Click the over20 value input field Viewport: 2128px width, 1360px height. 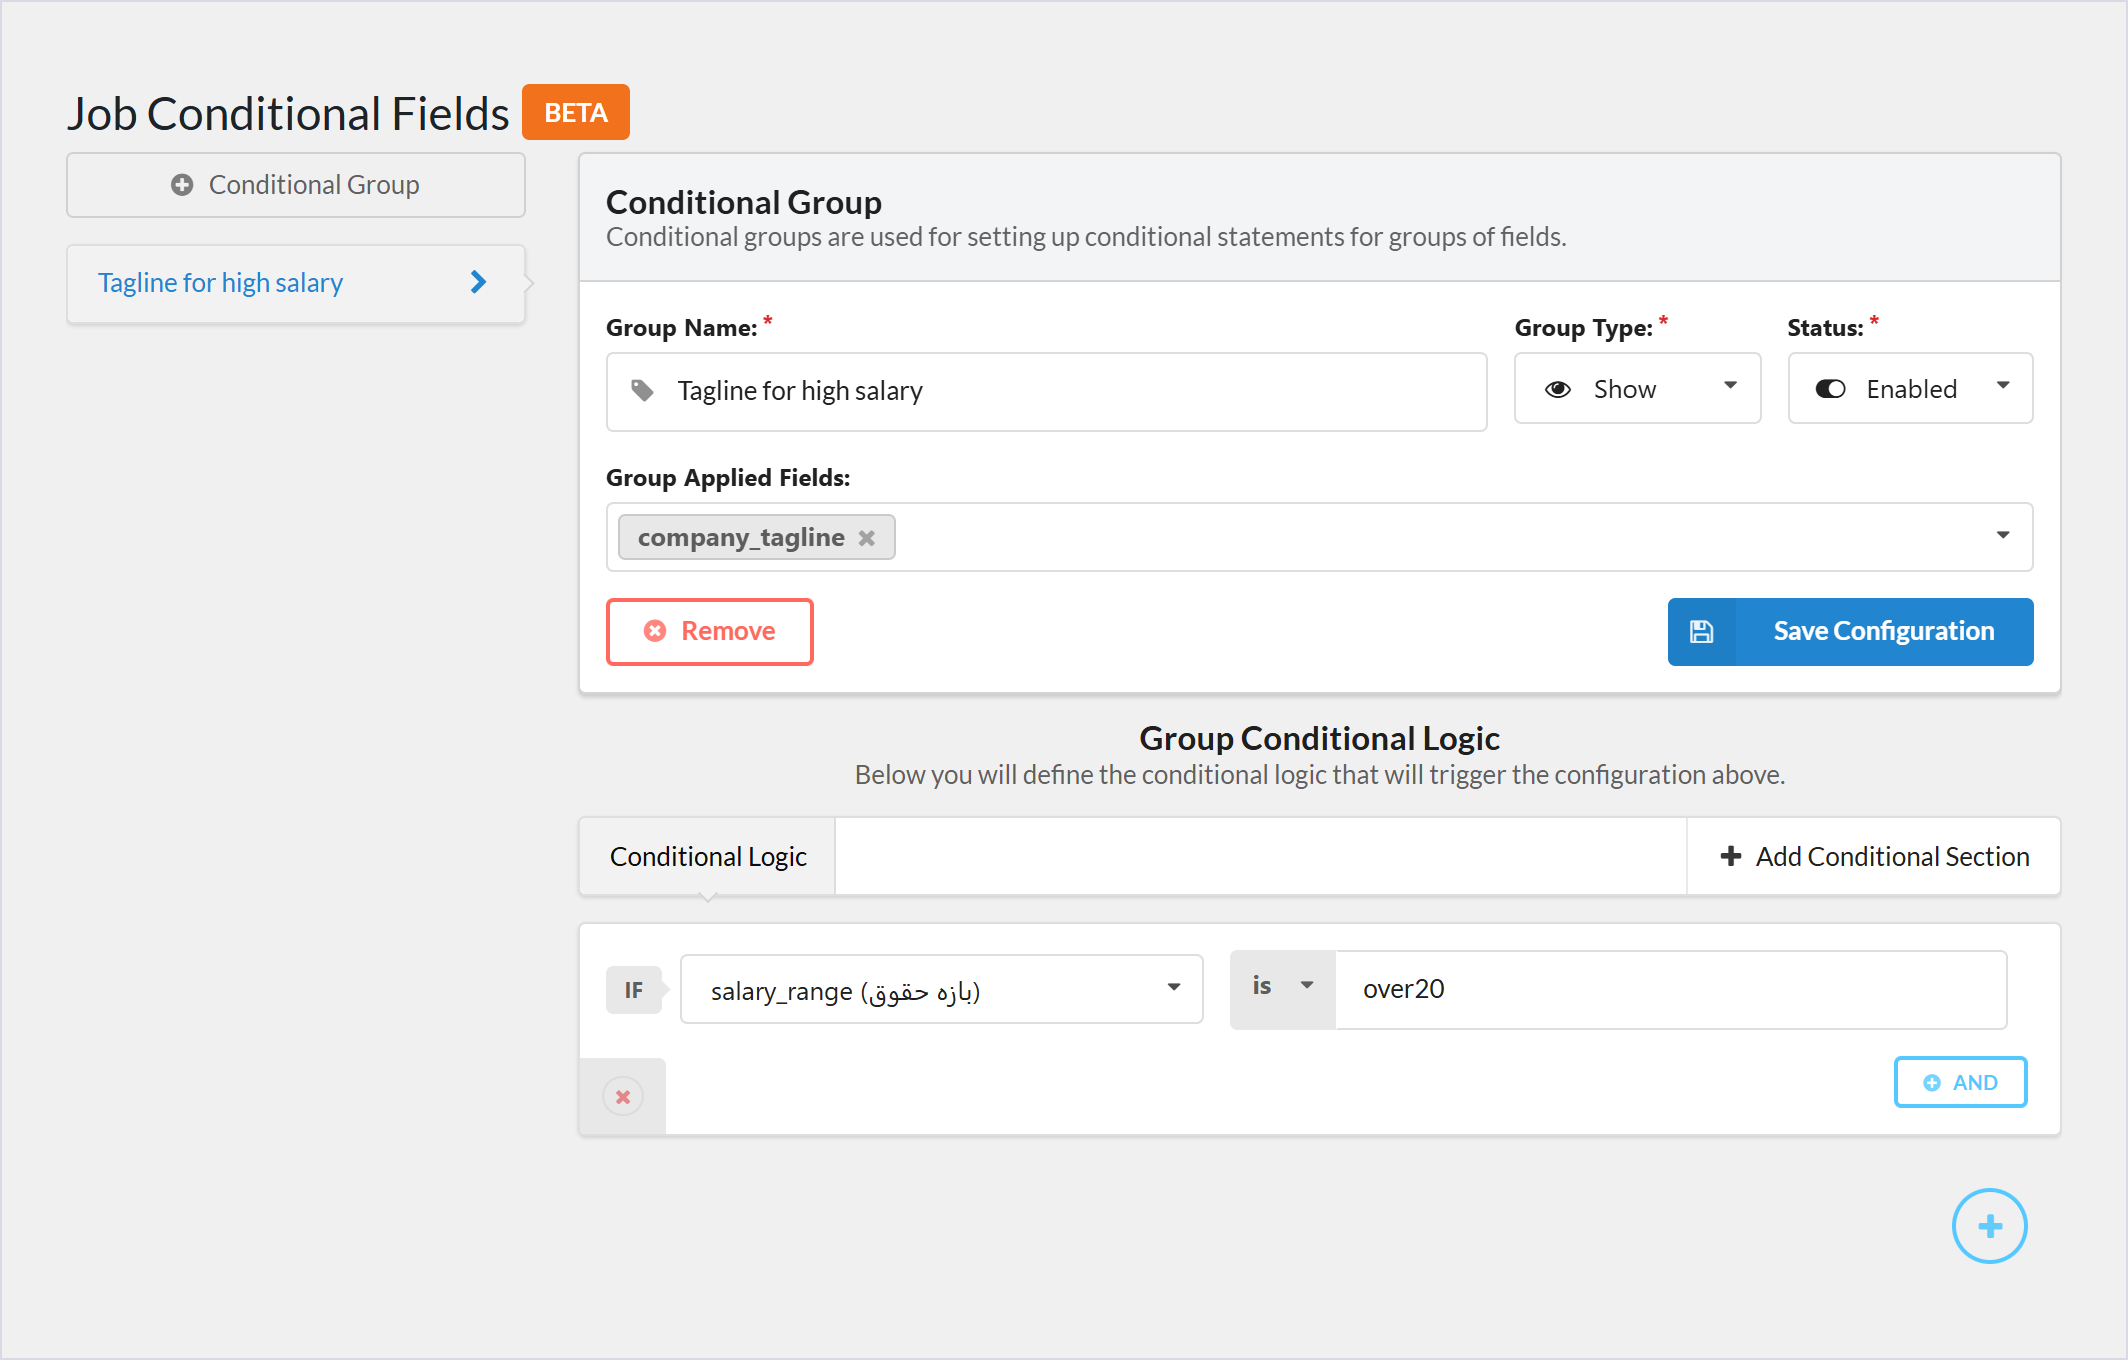click(1671, 989)
